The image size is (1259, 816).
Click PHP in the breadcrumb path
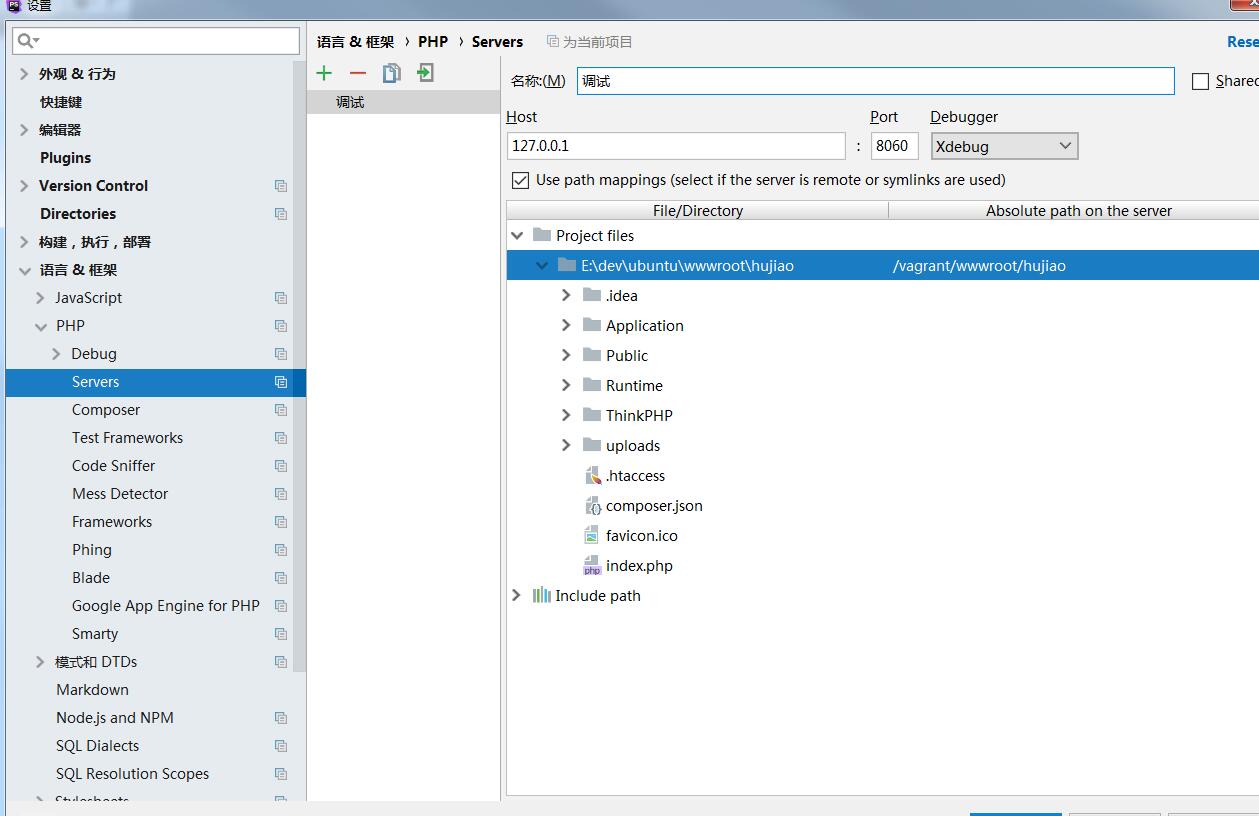433,42
